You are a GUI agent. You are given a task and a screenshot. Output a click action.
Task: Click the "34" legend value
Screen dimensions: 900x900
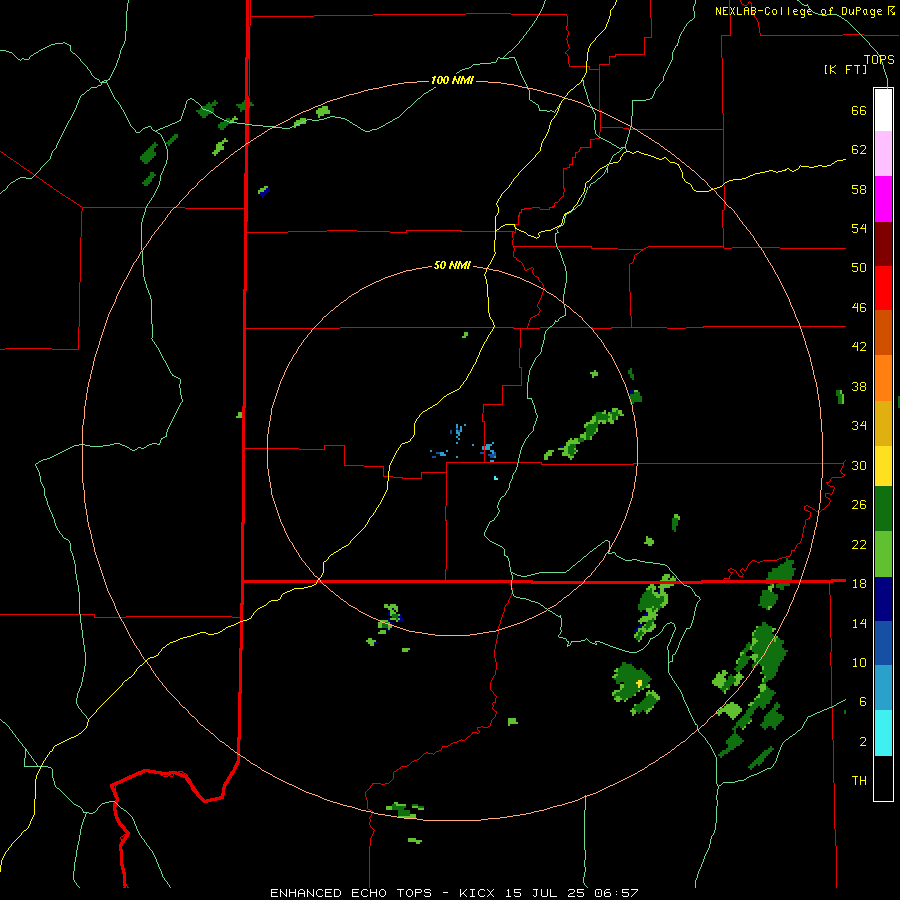coord(859,426)
